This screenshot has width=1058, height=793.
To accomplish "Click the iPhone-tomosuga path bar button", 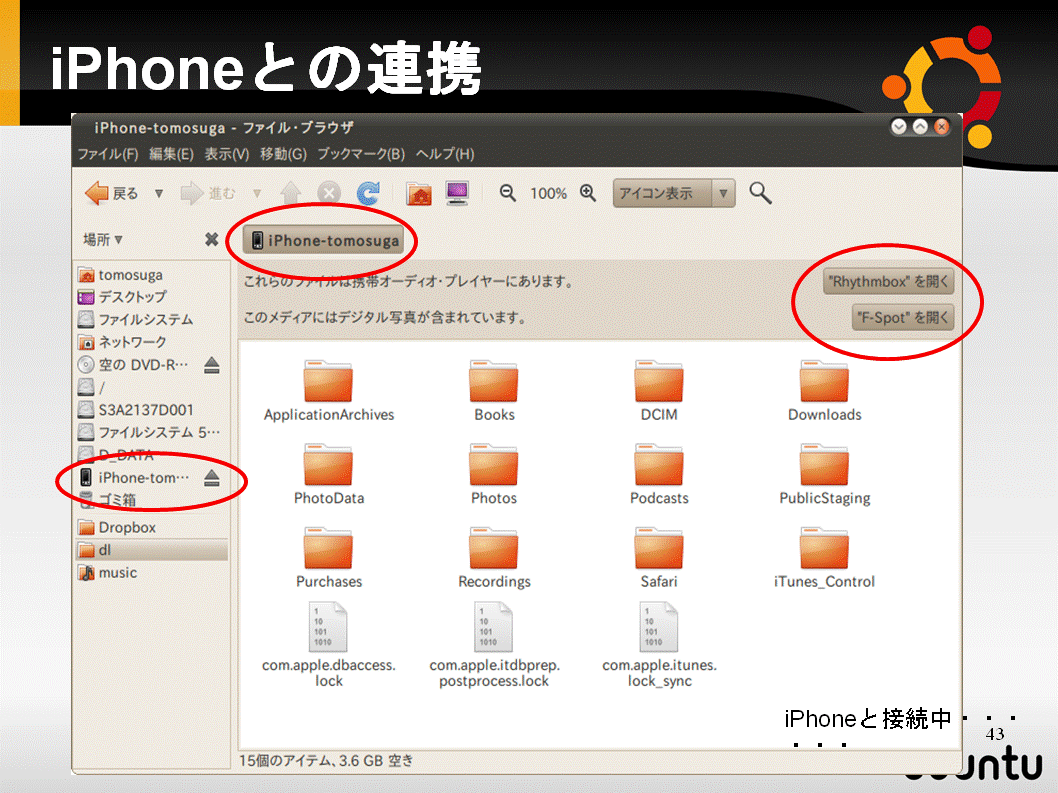I will (325, 240).
